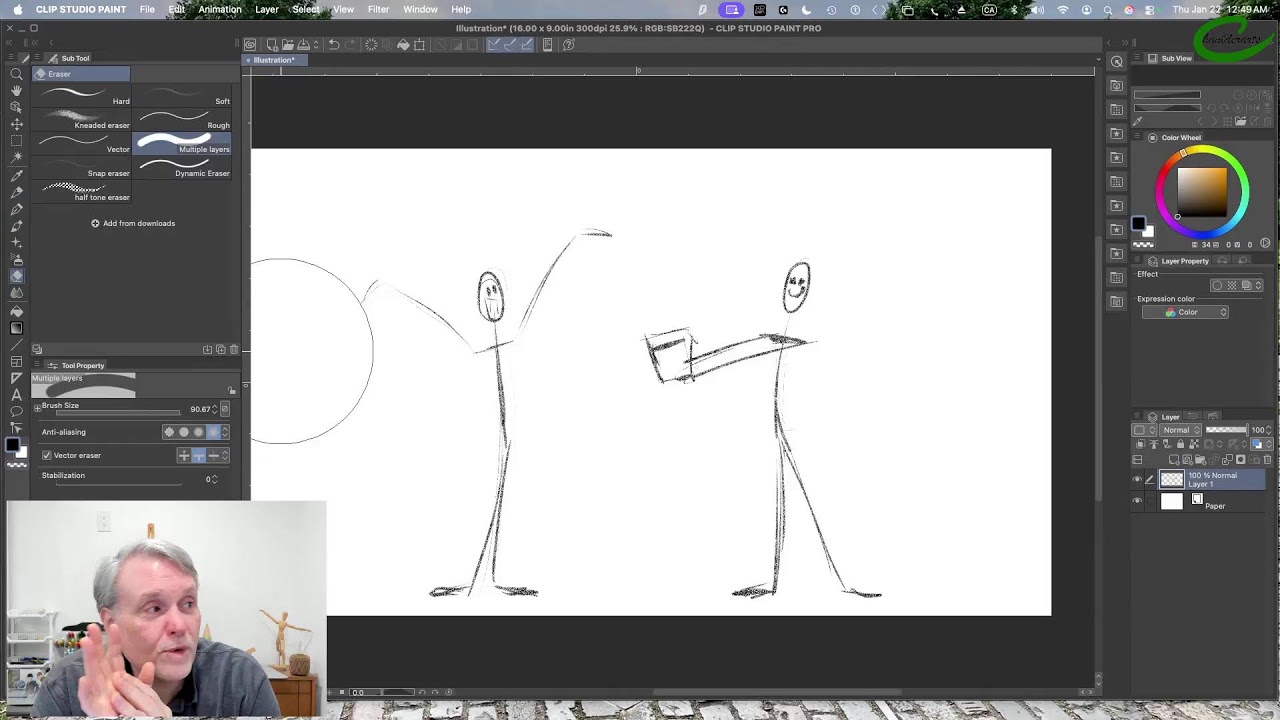This screenshot has height=720, width=1280.
Task: Open the vector eraser mode dropdown arrows
Action: click(x=225, y=455)
